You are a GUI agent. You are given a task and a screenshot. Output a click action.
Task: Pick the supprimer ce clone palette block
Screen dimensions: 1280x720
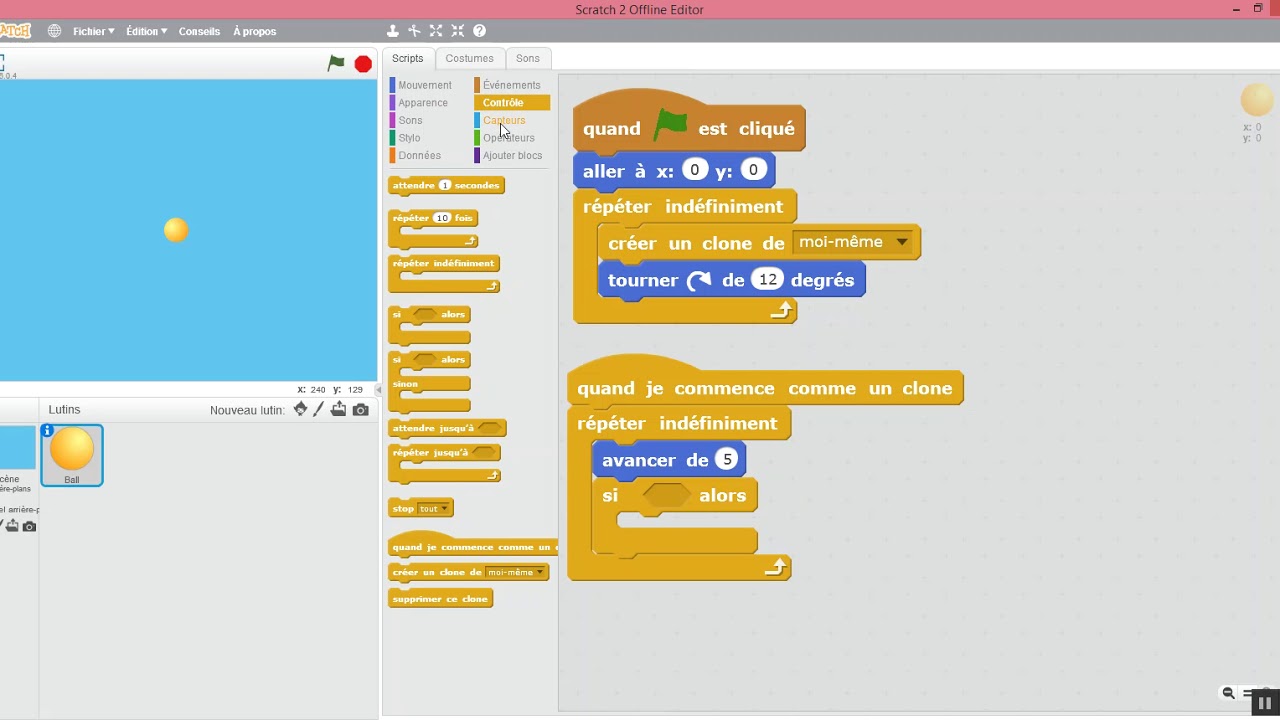coord(440,599)
